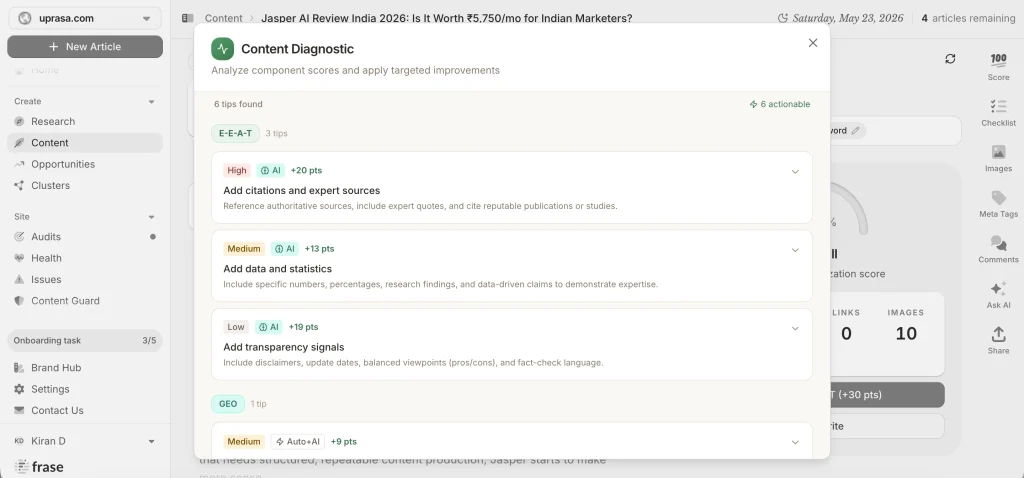Click the Content leaf icon

click(19, 143)
